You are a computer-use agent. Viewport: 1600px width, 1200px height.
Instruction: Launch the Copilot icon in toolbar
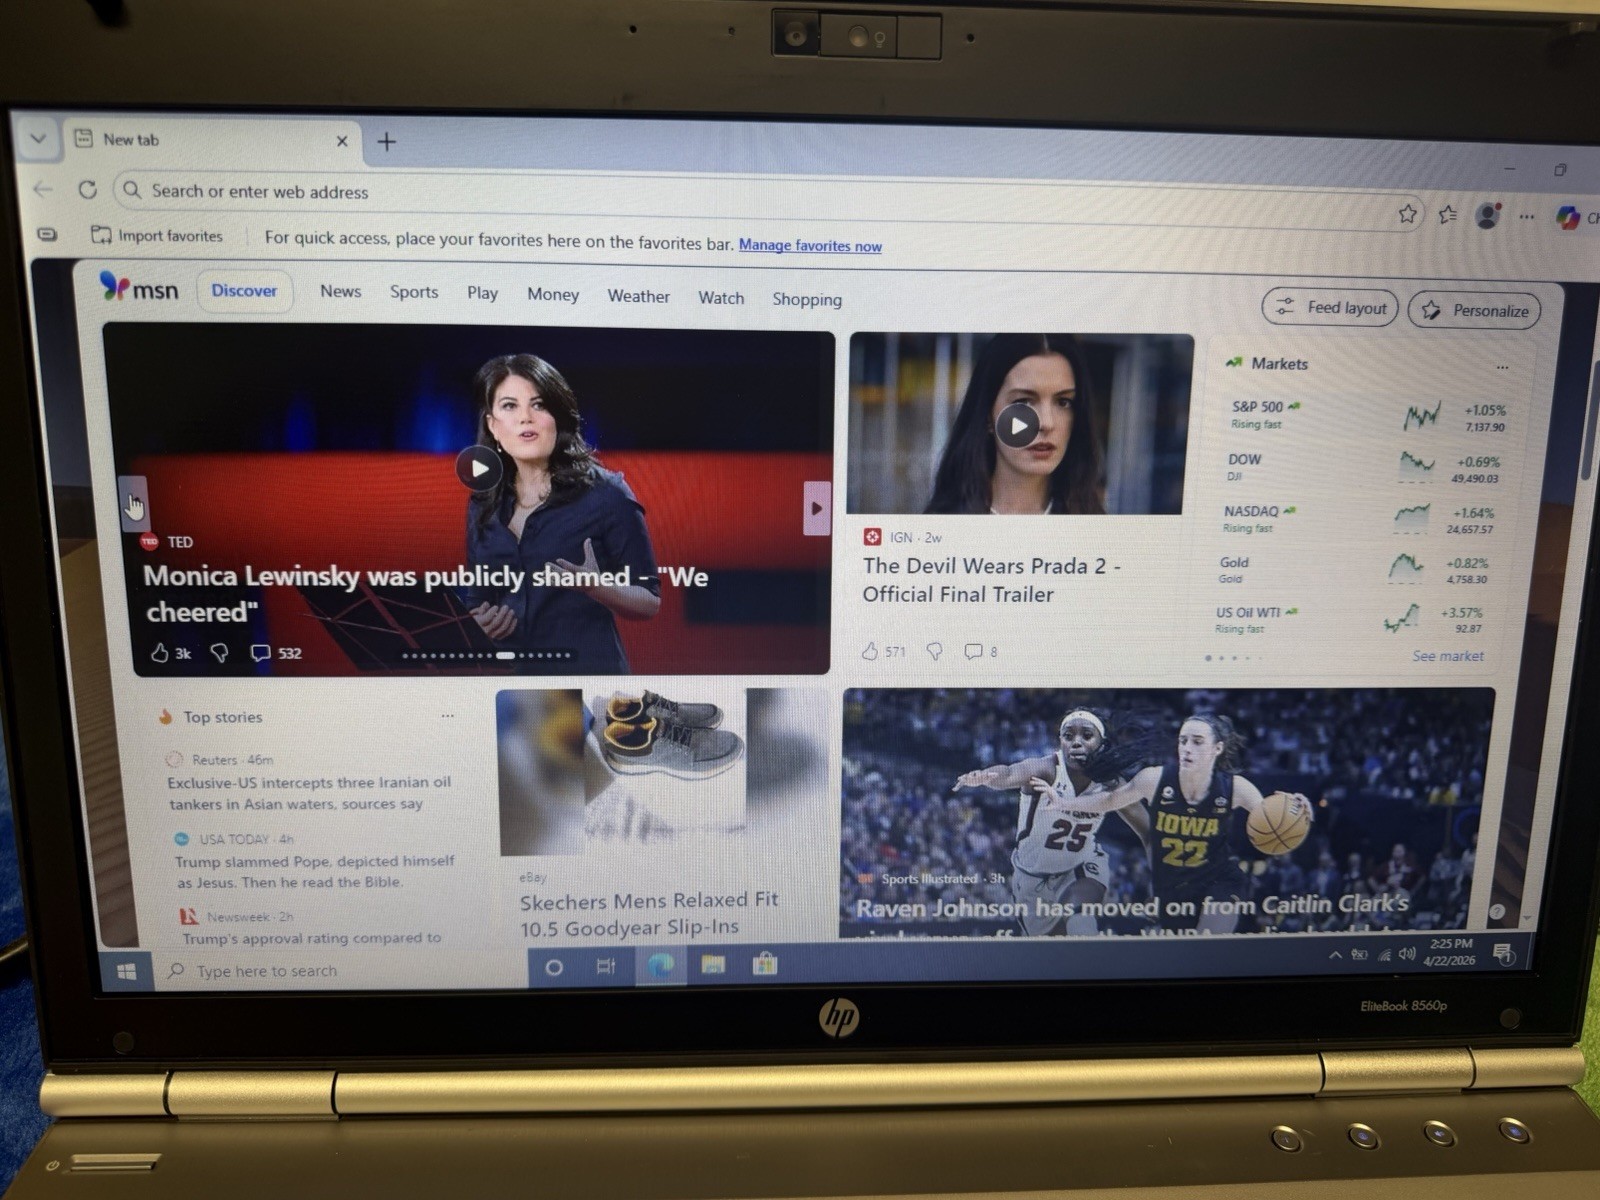(1567, 217)
